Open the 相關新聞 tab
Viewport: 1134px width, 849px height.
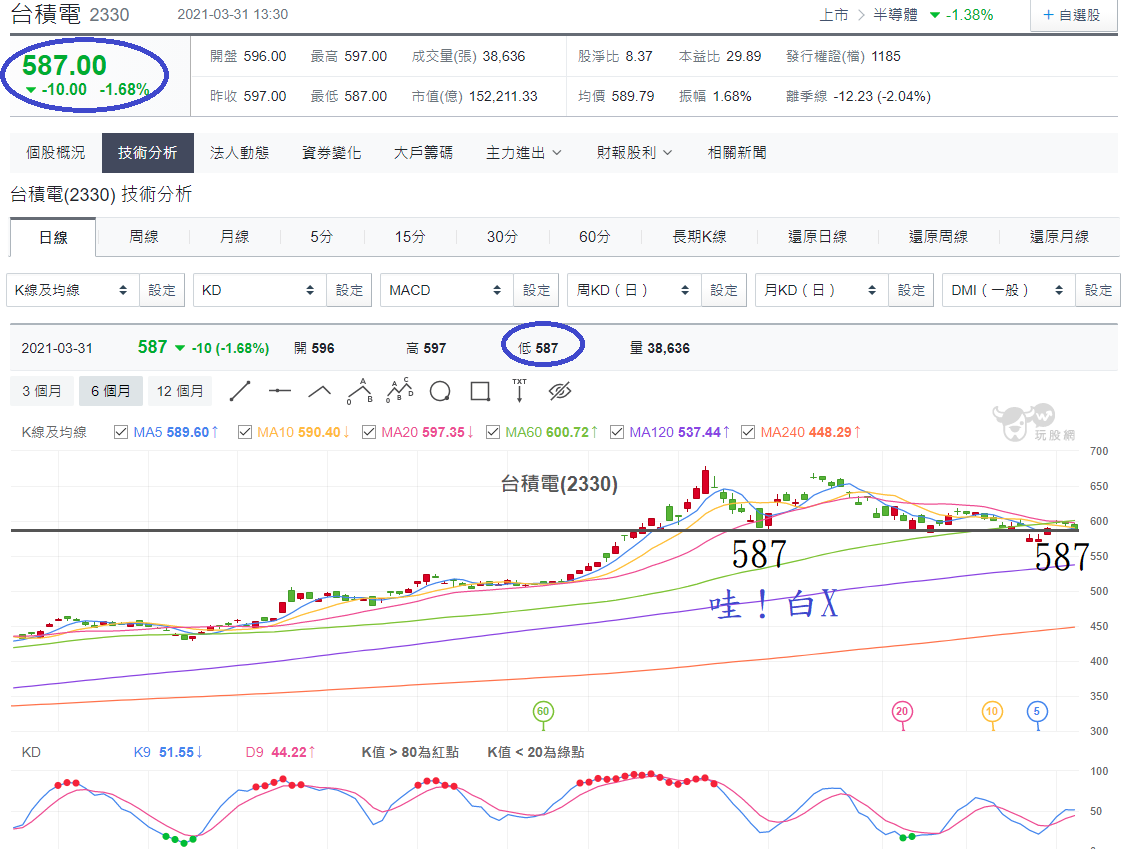pos(737,153)
